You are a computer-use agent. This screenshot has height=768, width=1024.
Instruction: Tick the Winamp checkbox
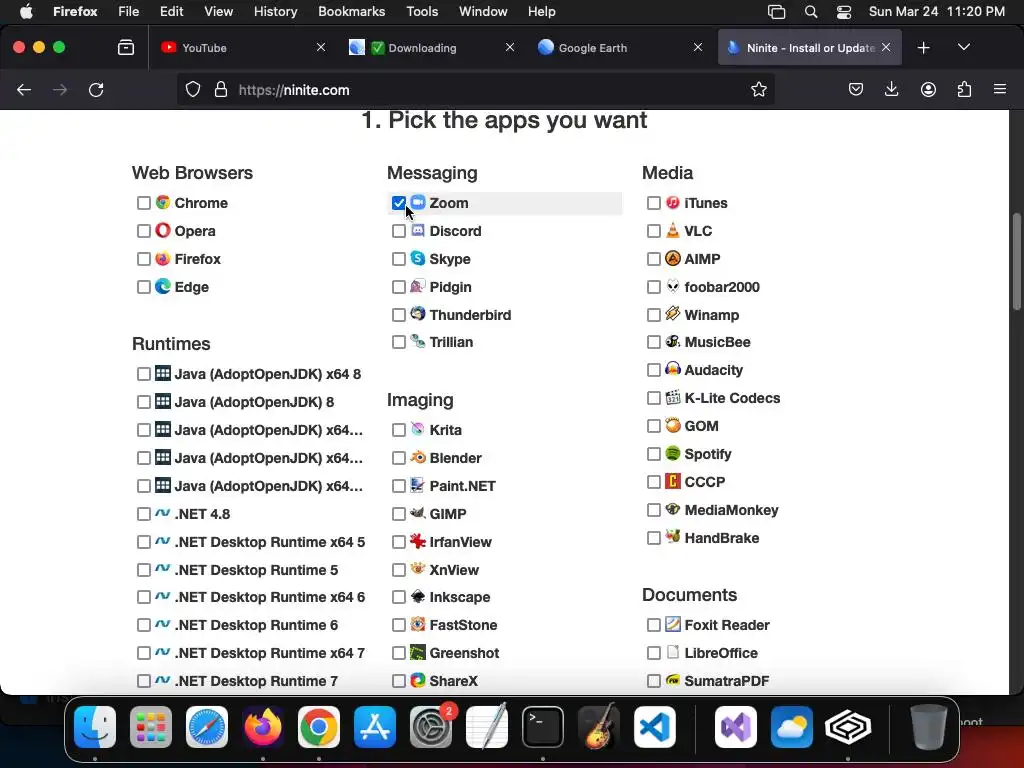[x=654, y=315]
